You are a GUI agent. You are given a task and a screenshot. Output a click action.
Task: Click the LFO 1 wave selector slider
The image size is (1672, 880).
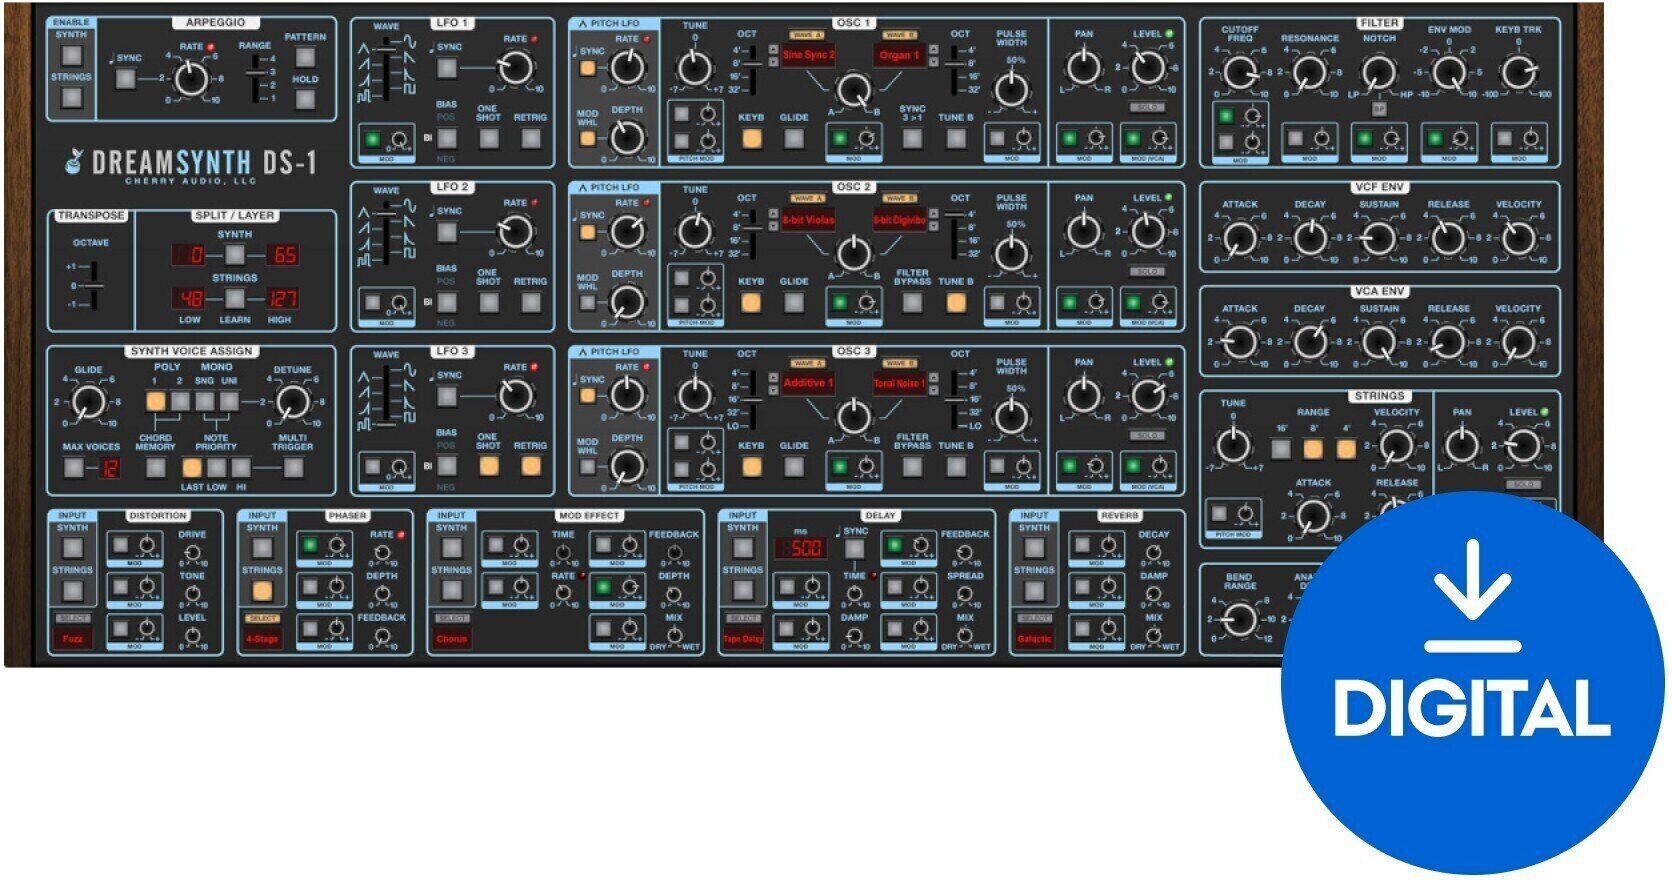coord(385,69)
